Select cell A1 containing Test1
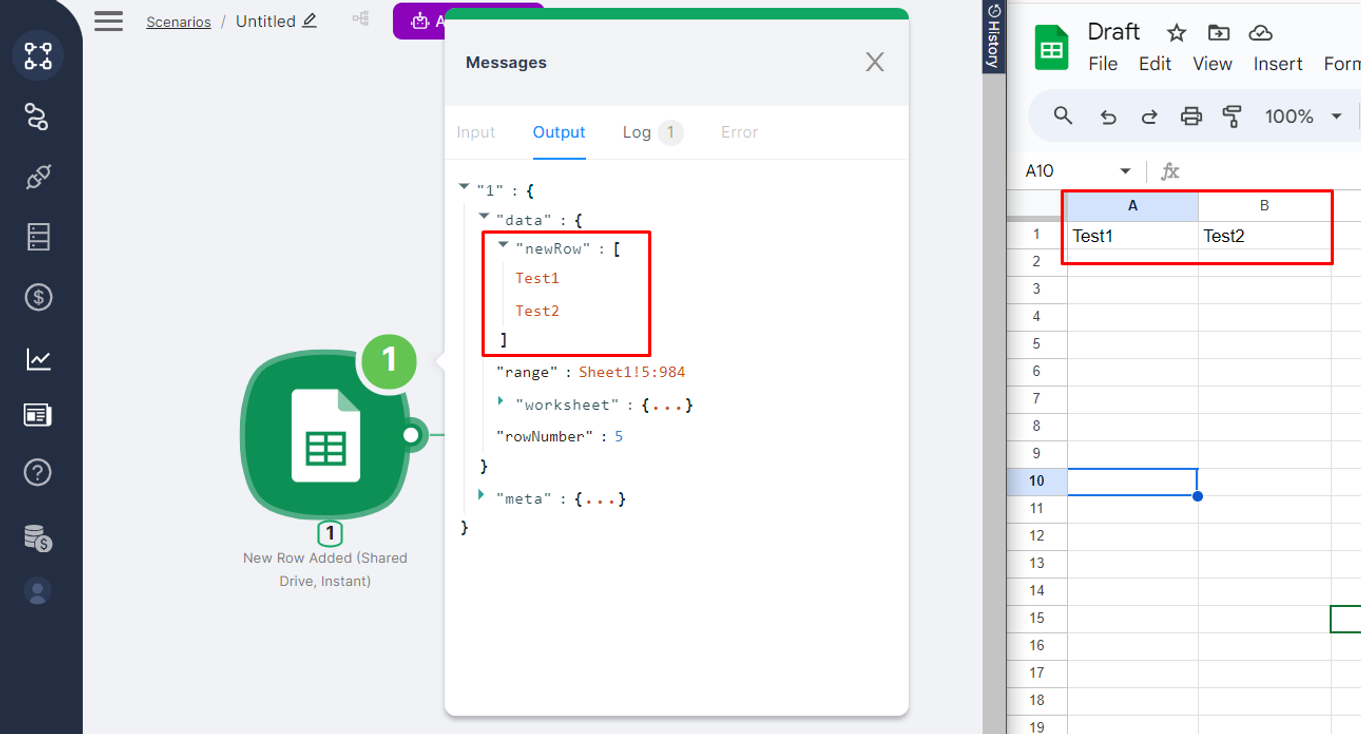The height and width of the screenshot is (734, 1361). pos(1131,236)
